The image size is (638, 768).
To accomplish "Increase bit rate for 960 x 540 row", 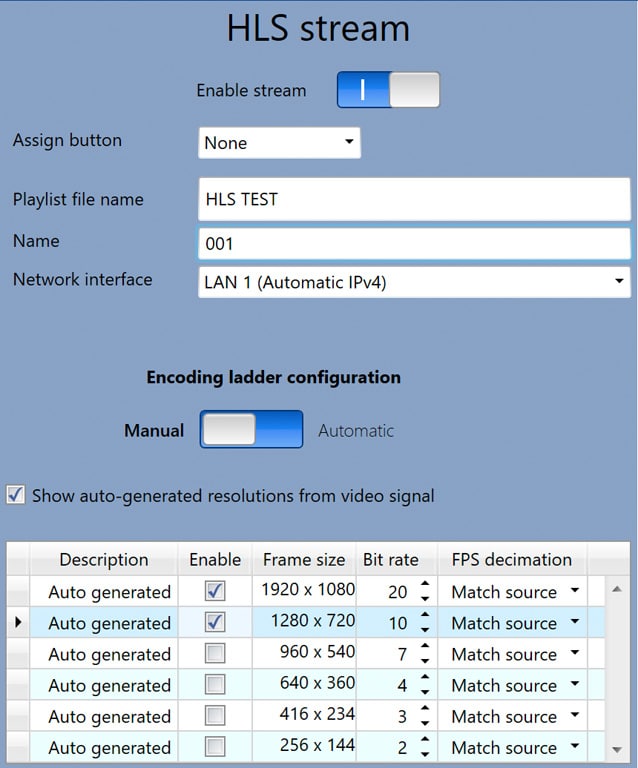I will coord(425,647).
